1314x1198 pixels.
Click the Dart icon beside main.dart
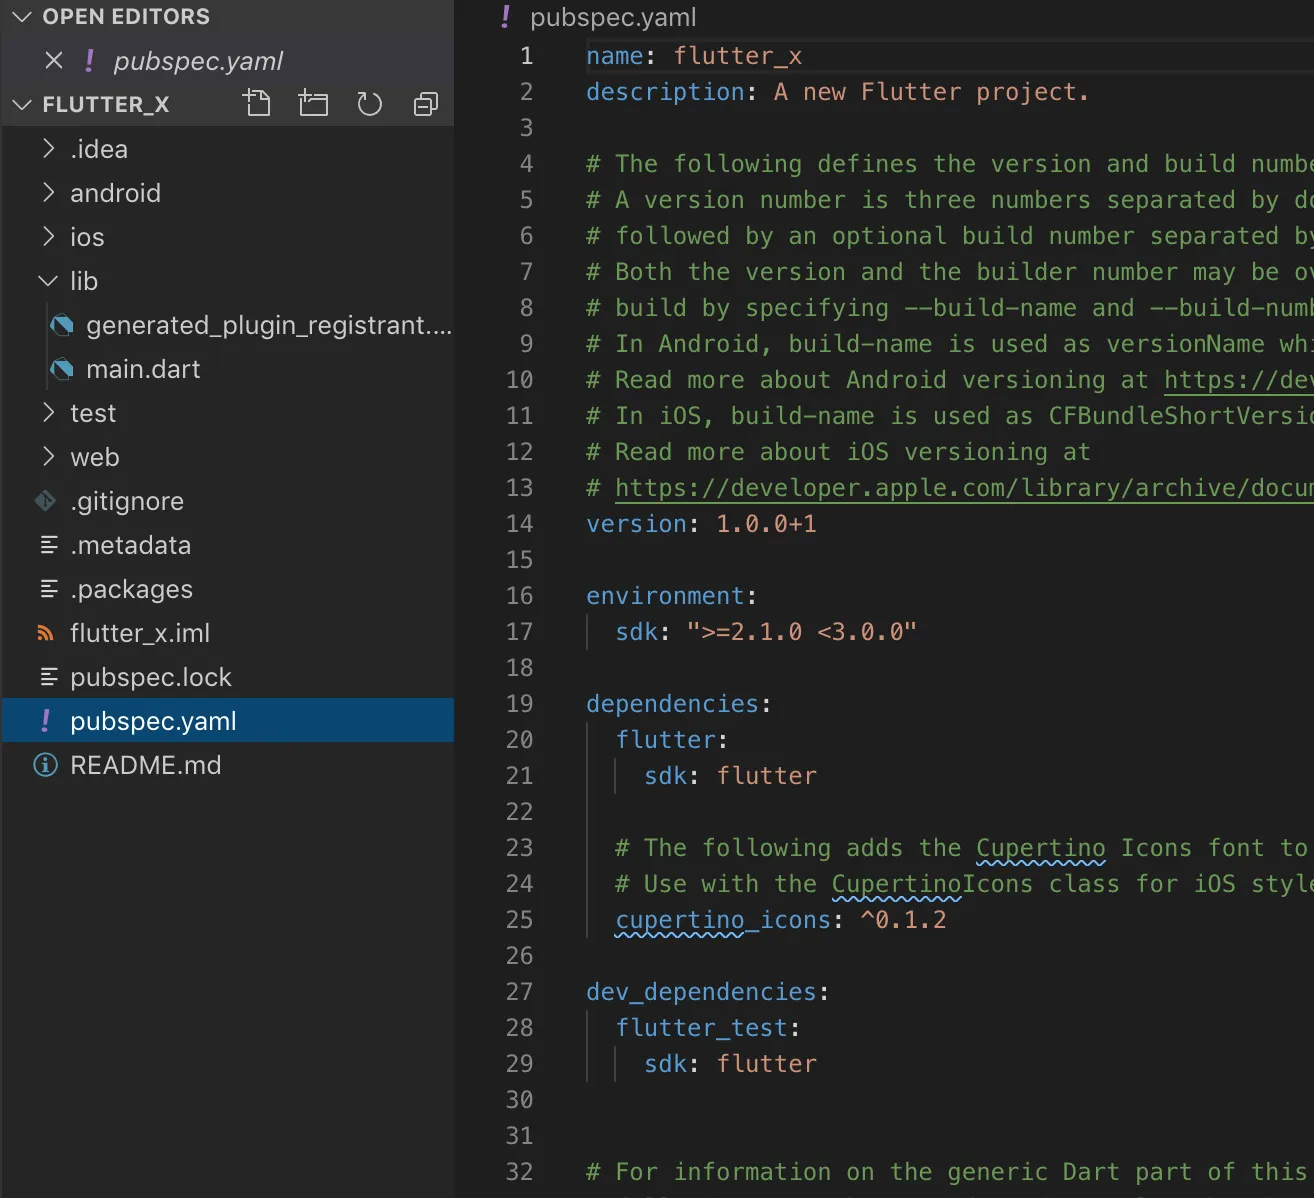coord(62,369)
